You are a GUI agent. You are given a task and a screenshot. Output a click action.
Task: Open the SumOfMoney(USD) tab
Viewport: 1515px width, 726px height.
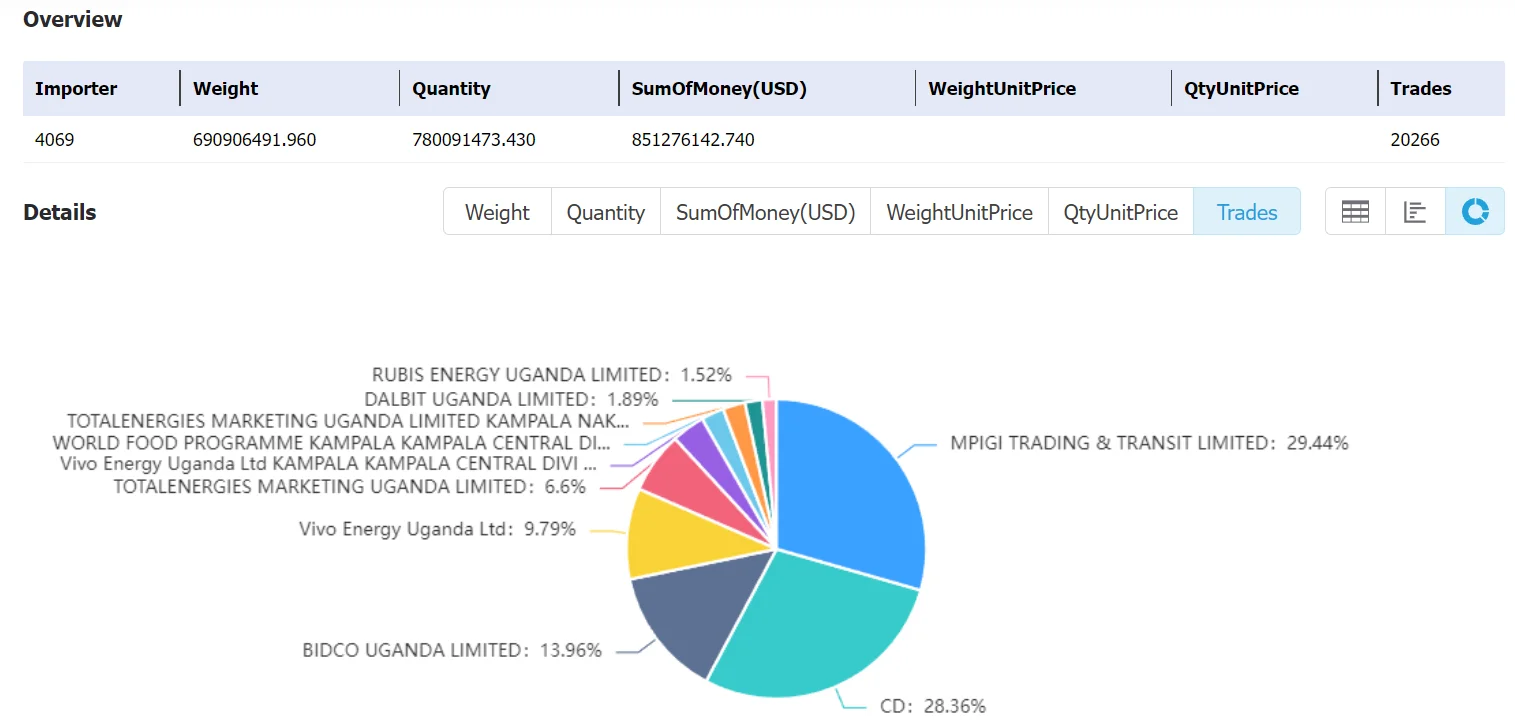(x=766, y=212)
